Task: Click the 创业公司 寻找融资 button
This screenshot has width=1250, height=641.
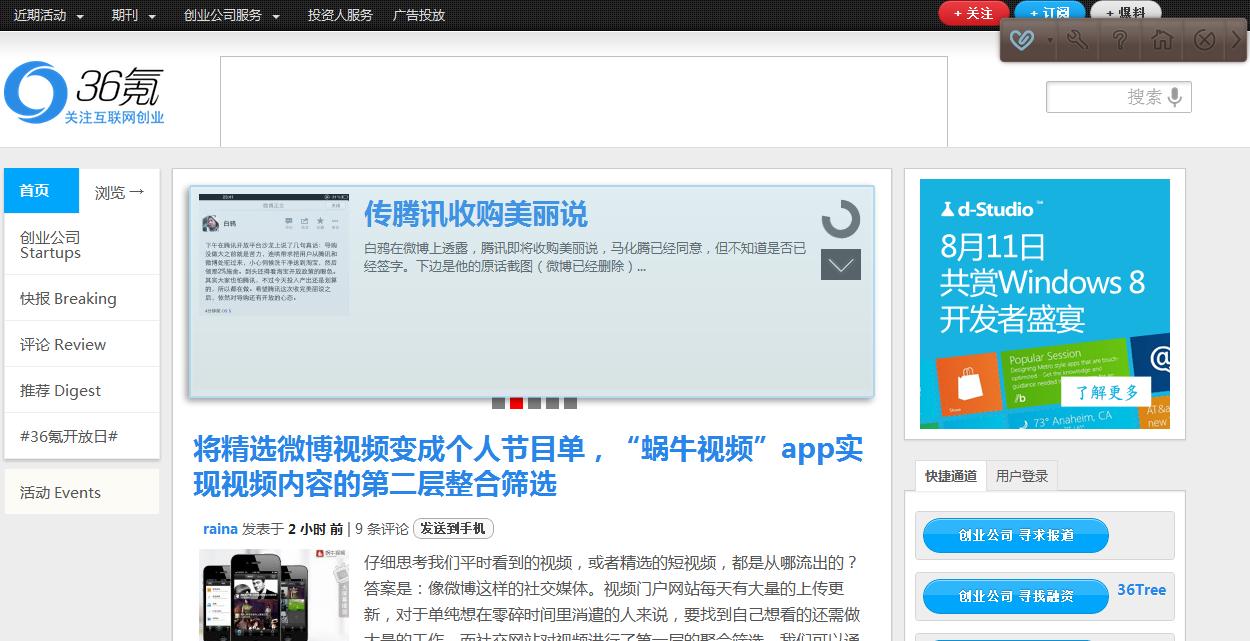Action: click(x=1016, y=596)
